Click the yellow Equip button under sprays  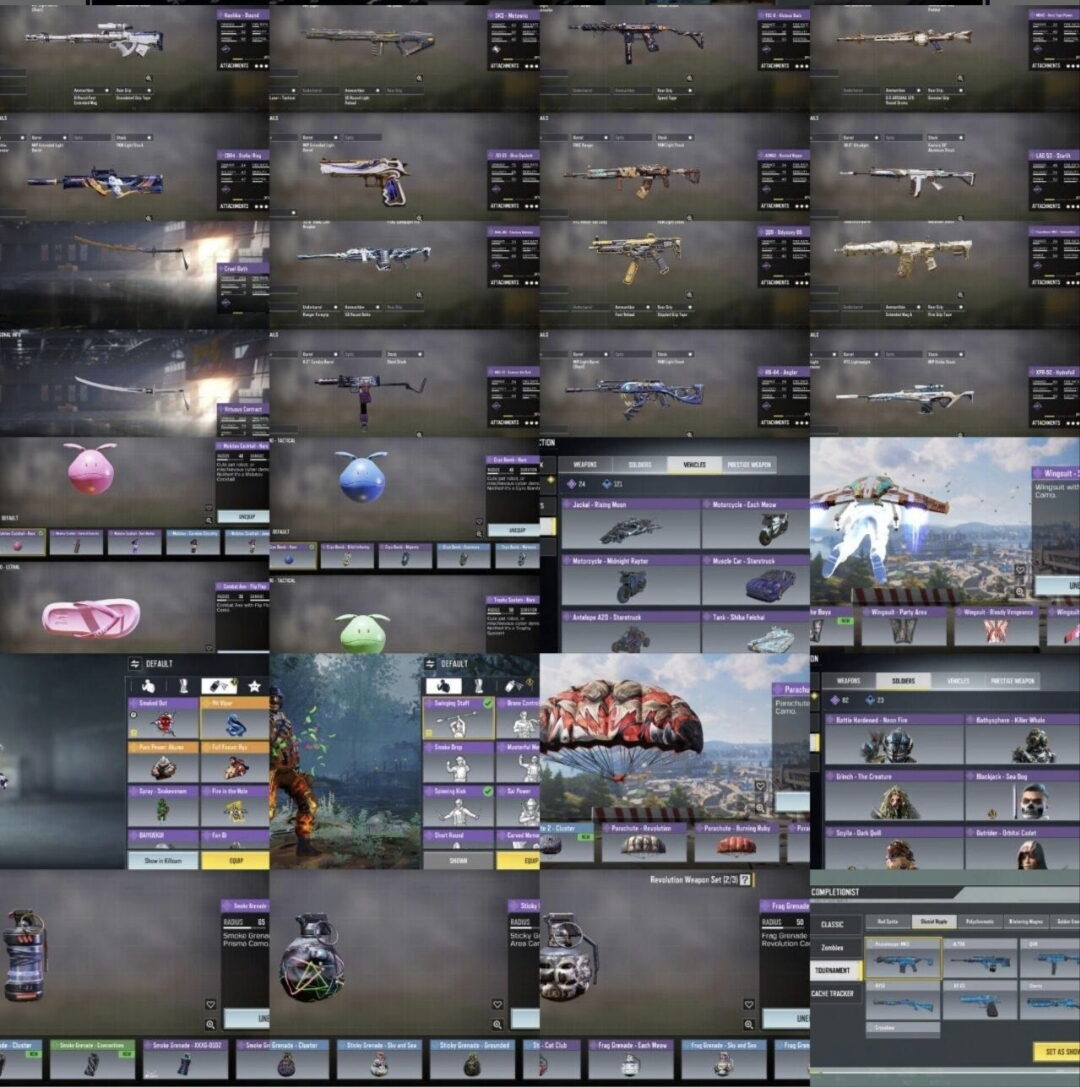pyautogui.click(x=235, y=860)
